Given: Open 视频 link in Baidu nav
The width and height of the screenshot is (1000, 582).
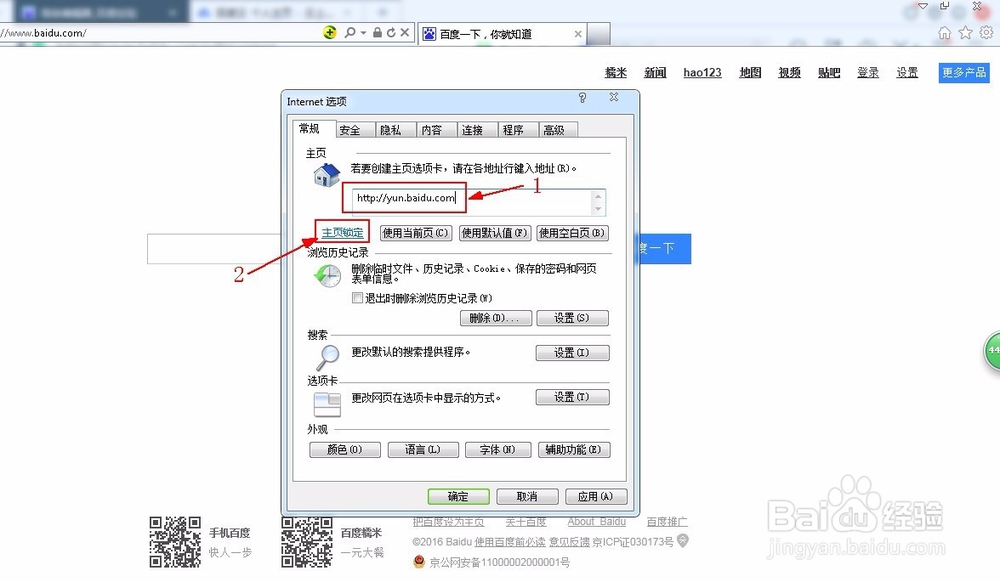Looking at the screenshot, I should [x=790, y=73].
